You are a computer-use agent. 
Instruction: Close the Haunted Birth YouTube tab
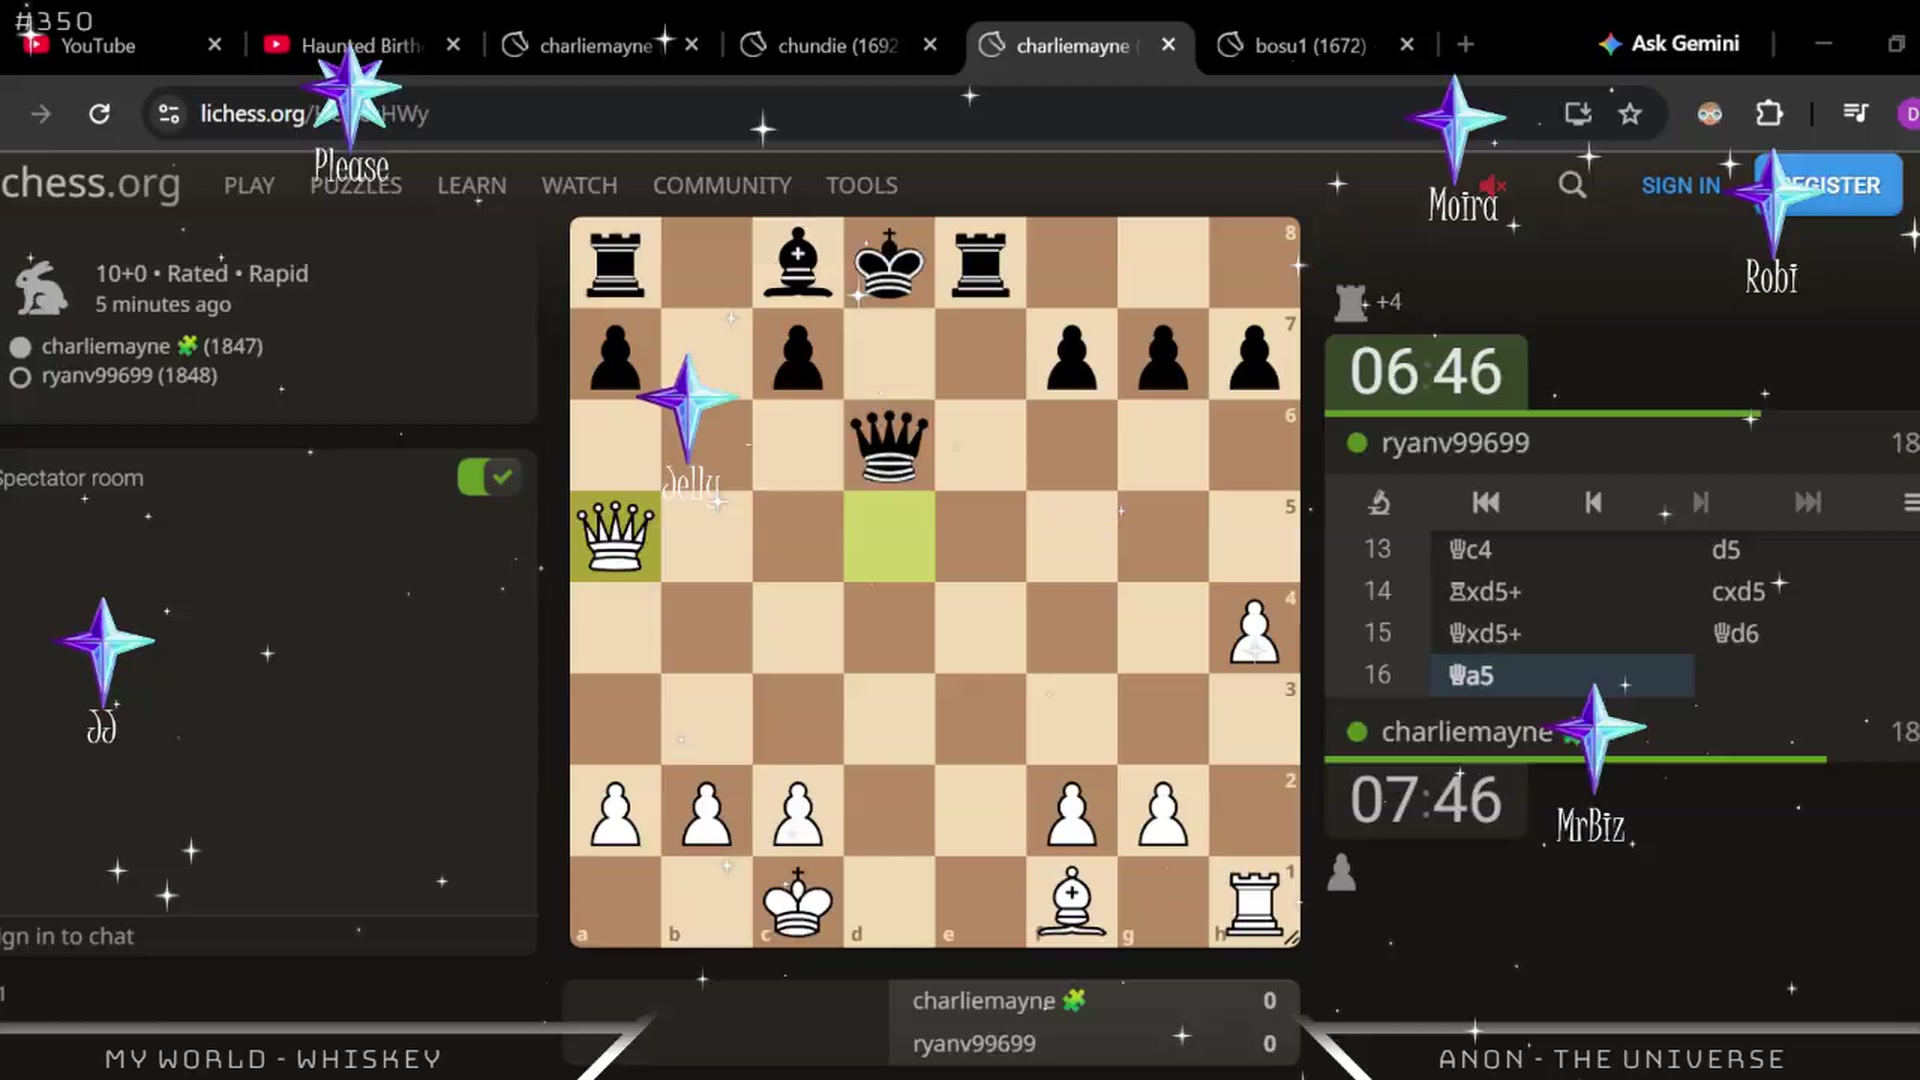pos(453,45)
